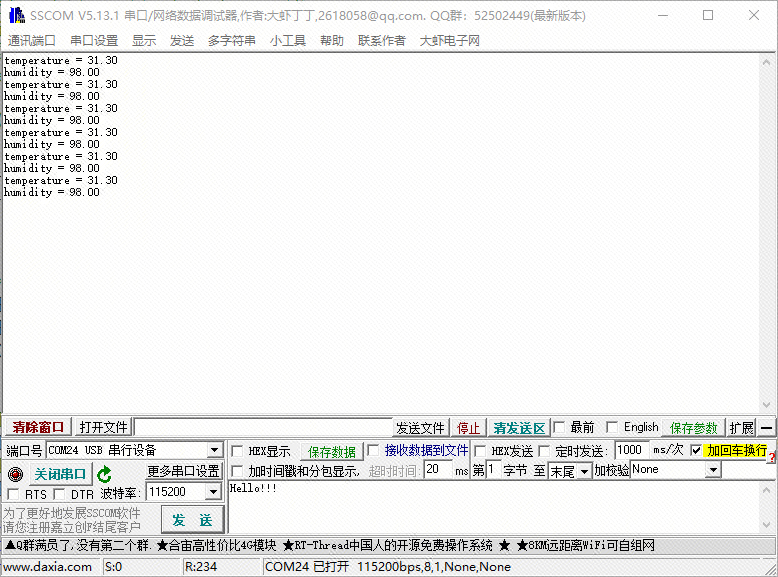Open the 帮助 menu
Image resolution: width=778 pixels, height=577 pixels.
332,41
